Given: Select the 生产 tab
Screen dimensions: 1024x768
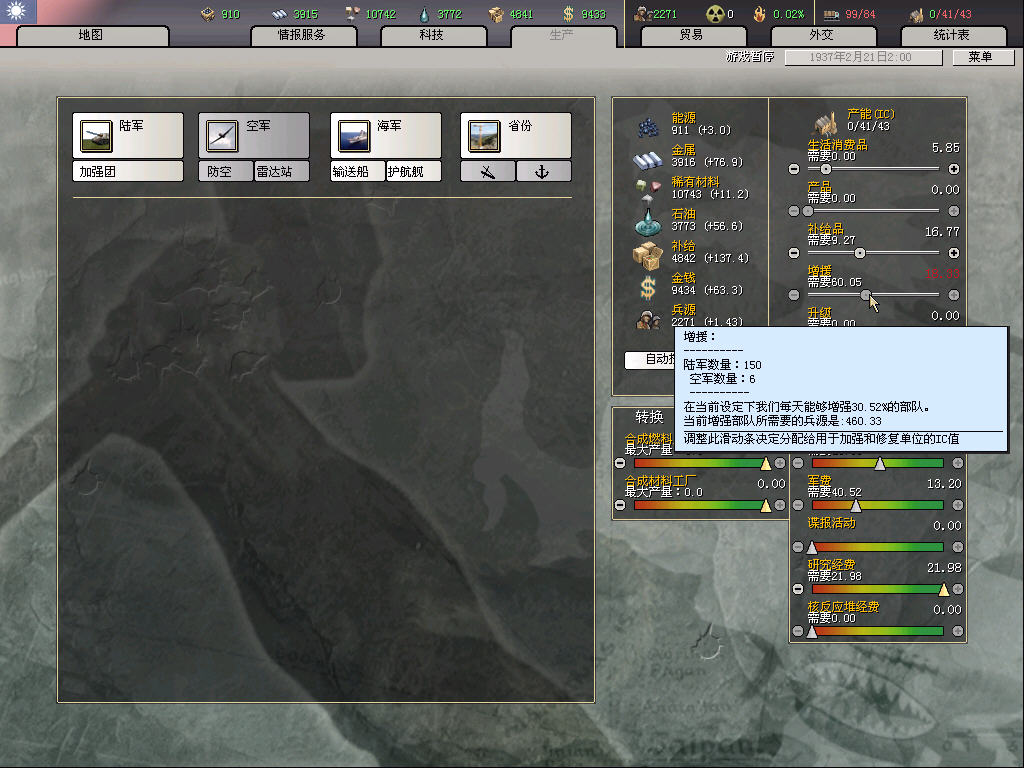Looking at the screenshot, I should coord(563,35).
